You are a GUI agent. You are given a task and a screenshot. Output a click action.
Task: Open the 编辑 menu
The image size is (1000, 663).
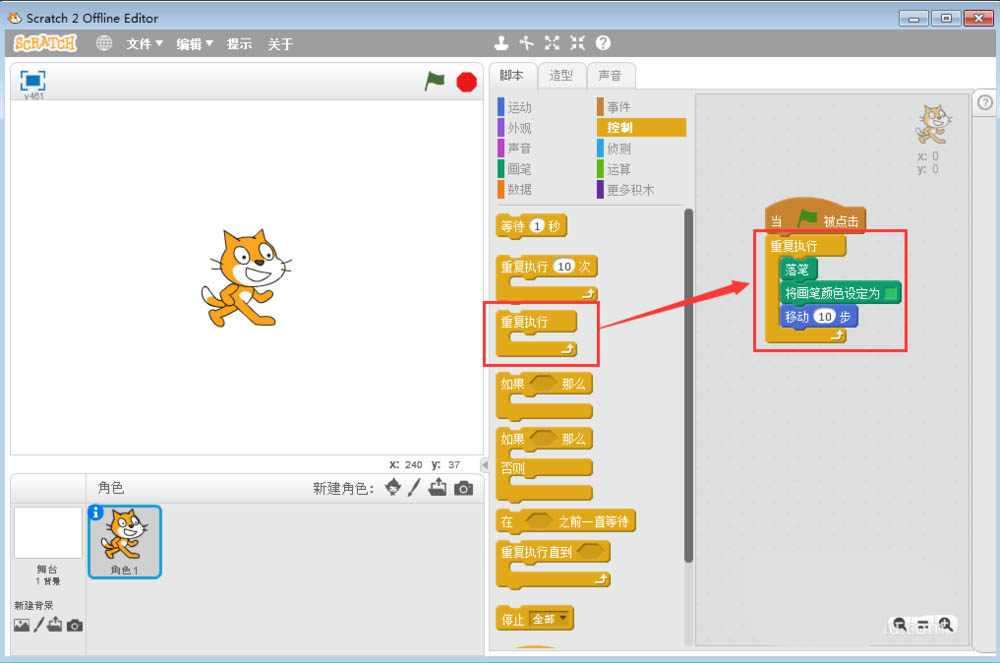195,44
